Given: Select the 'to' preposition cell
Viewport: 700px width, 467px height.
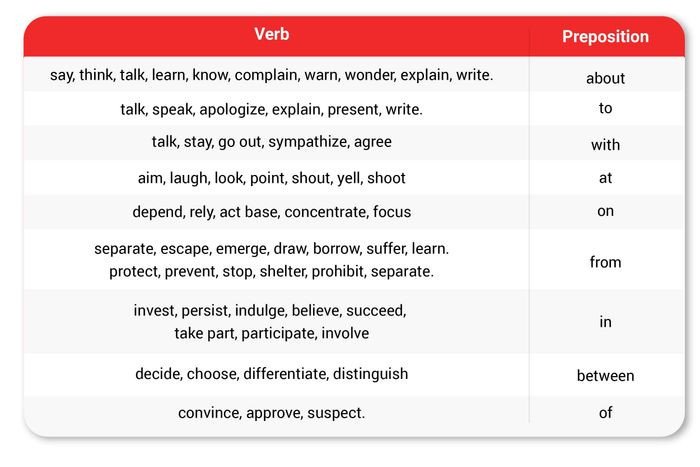Looking at the screenshot, I should tap(605, 108).
